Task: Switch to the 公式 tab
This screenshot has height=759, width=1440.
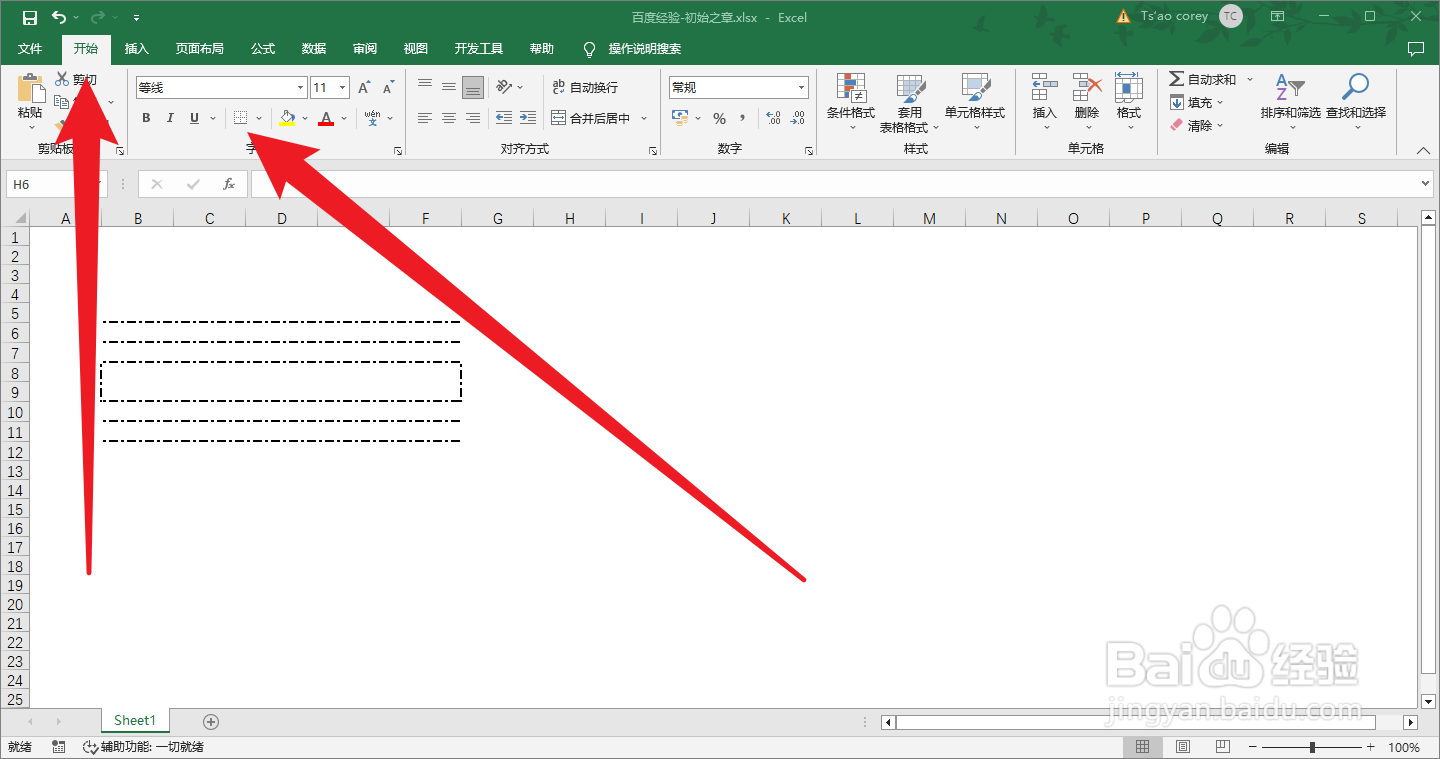Action: [263, 49]
